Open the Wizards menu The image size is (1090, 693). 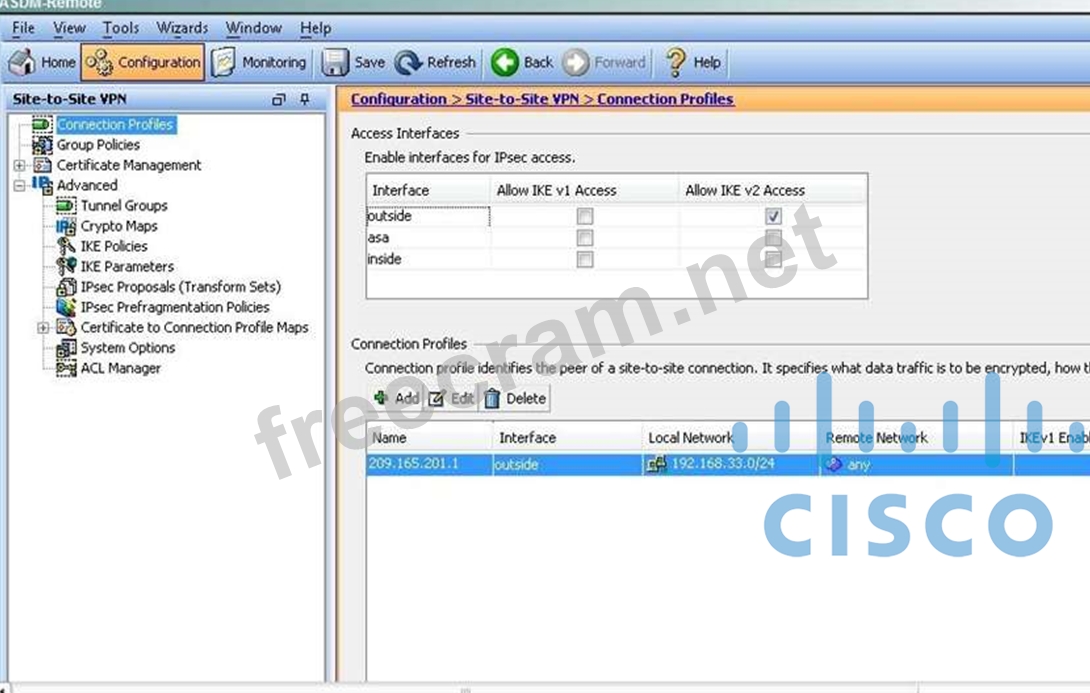click(182, 28)
